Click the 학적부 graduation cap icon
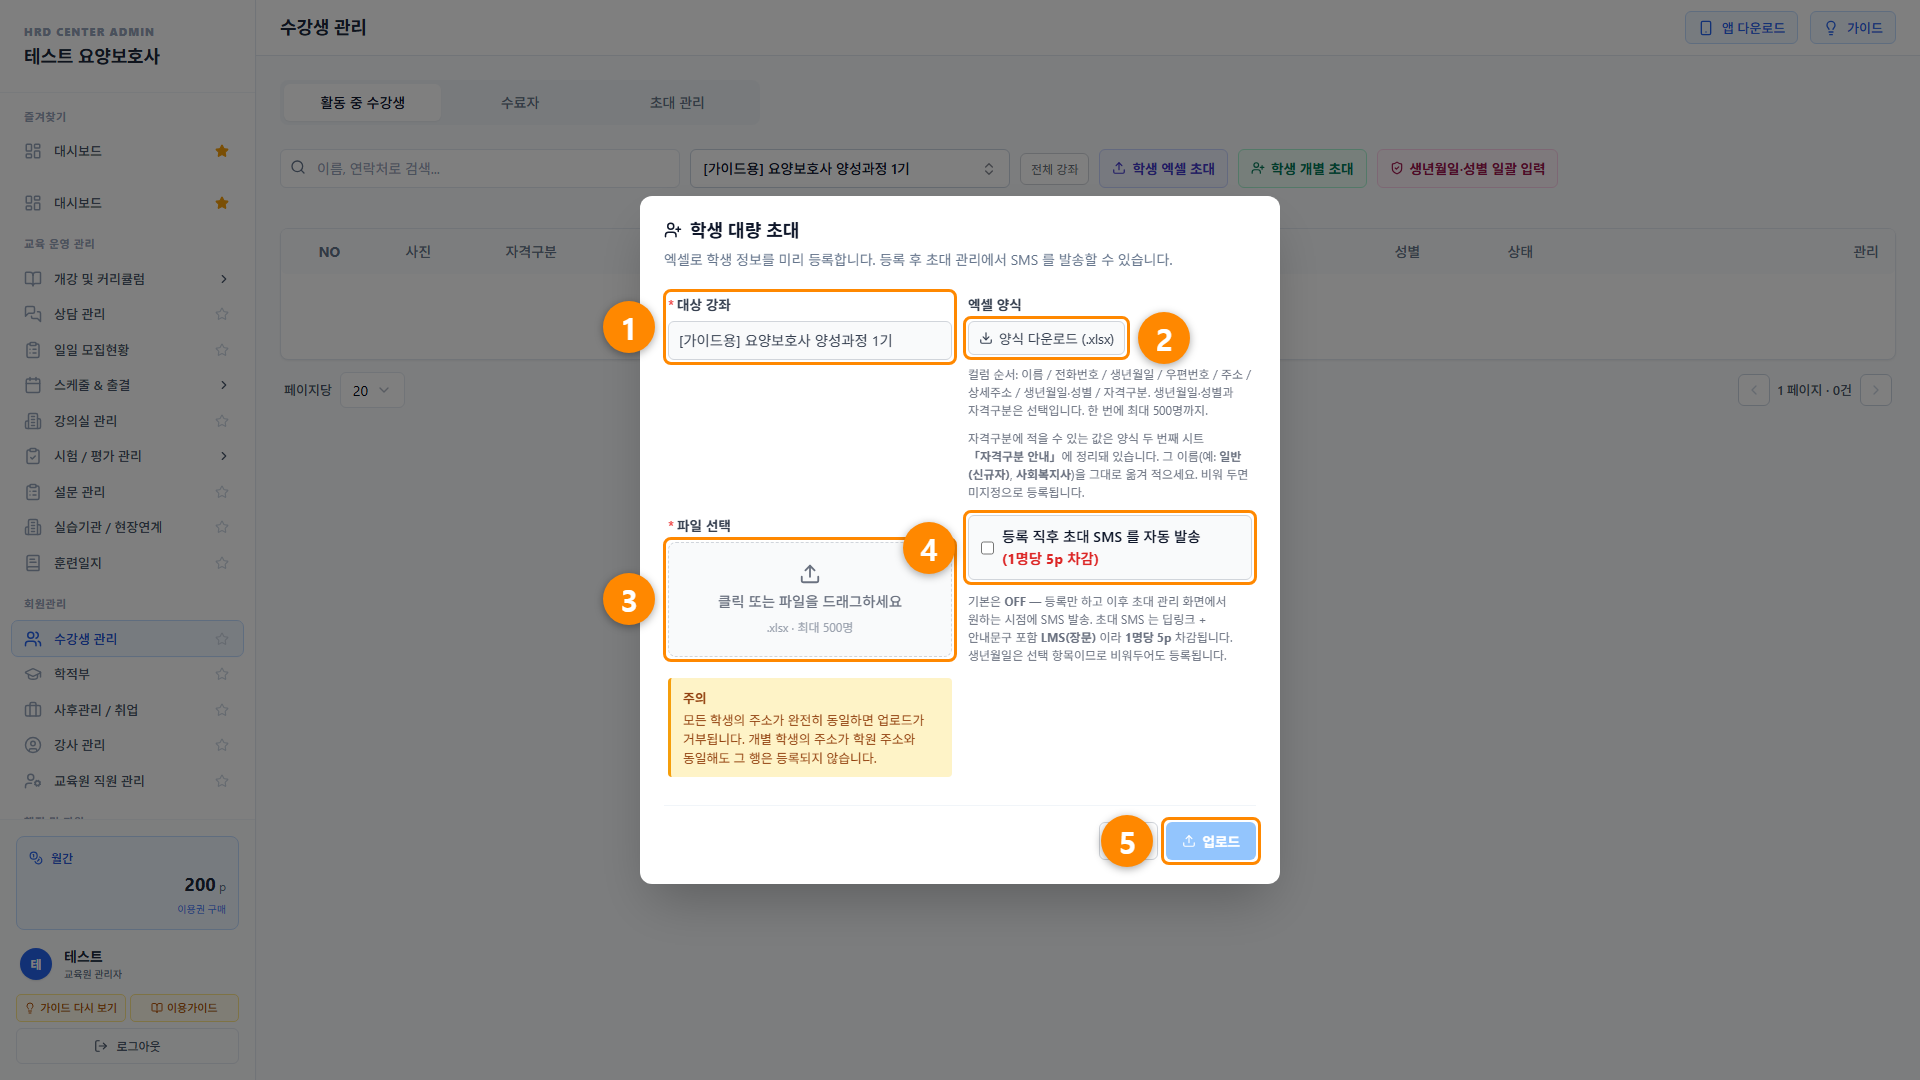The width and height of the screenshot is (1920, 1080). [x=33, y=674]
